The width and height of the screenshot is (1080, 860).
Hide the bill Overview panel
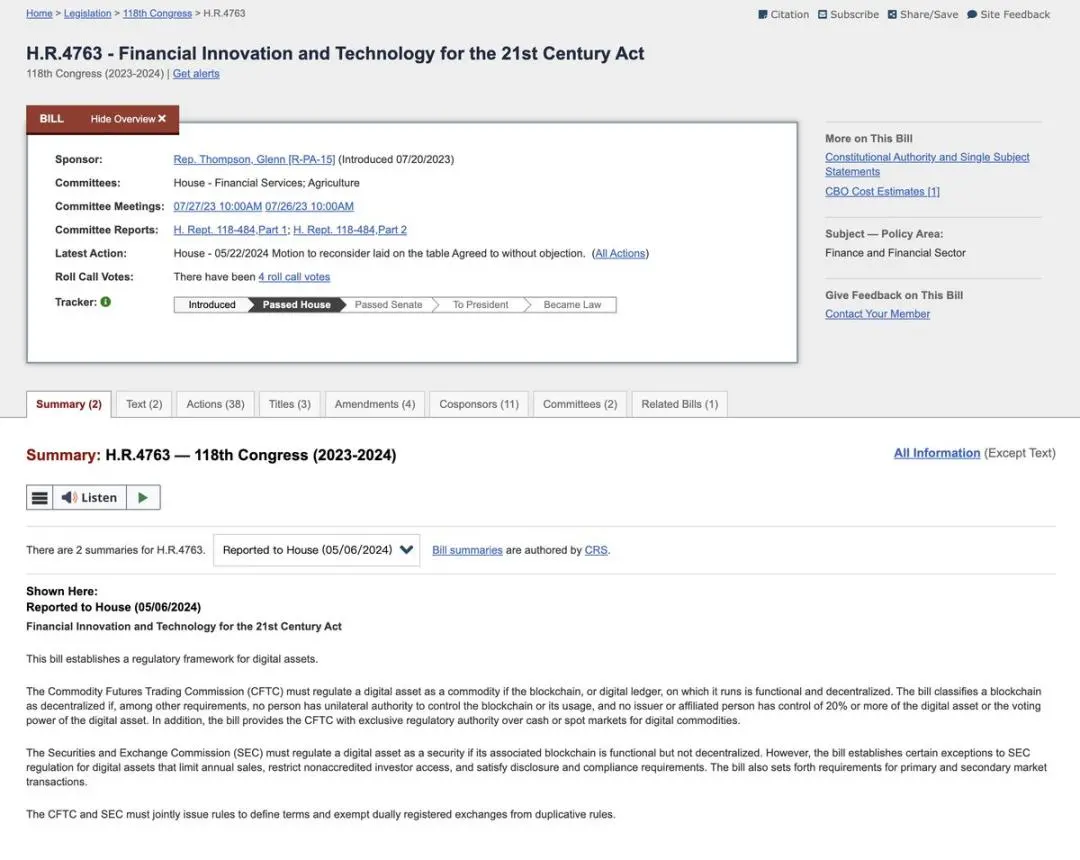click(128, 119)
